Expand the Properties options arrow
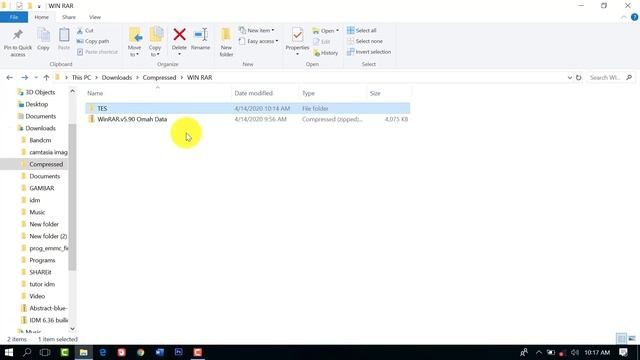Viewport: 640px width, 360px height. (x=297, y=54)
